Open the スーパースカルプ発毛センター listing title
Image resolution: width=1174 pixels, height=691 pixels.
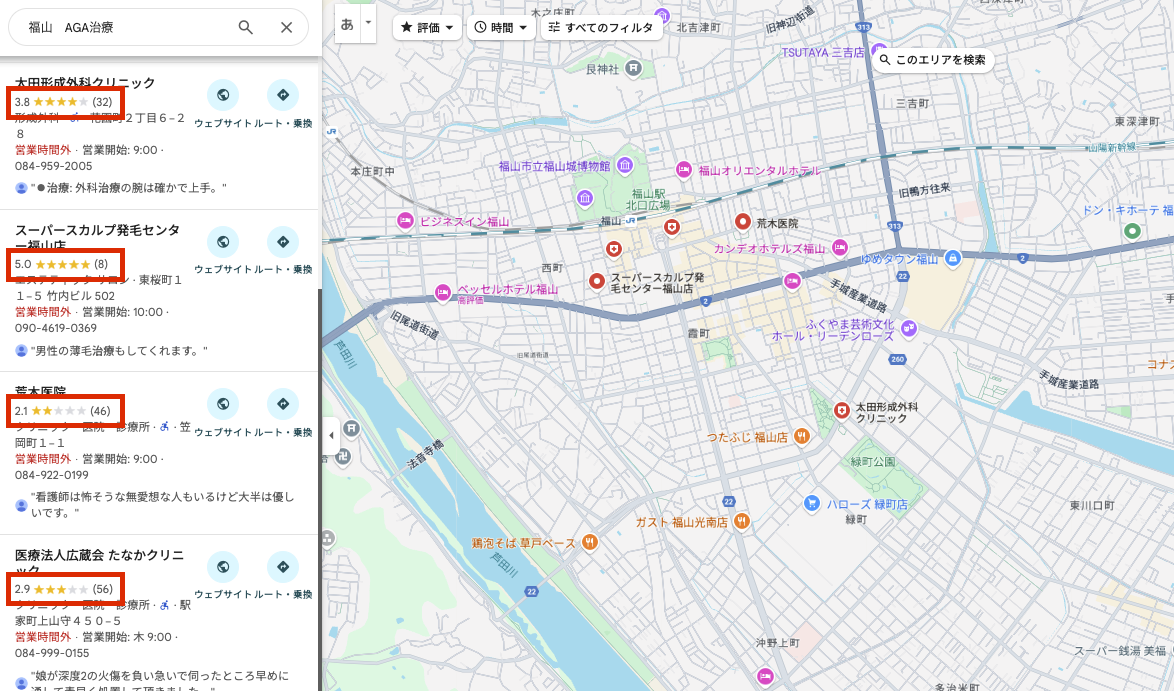[x=97, y=237]
